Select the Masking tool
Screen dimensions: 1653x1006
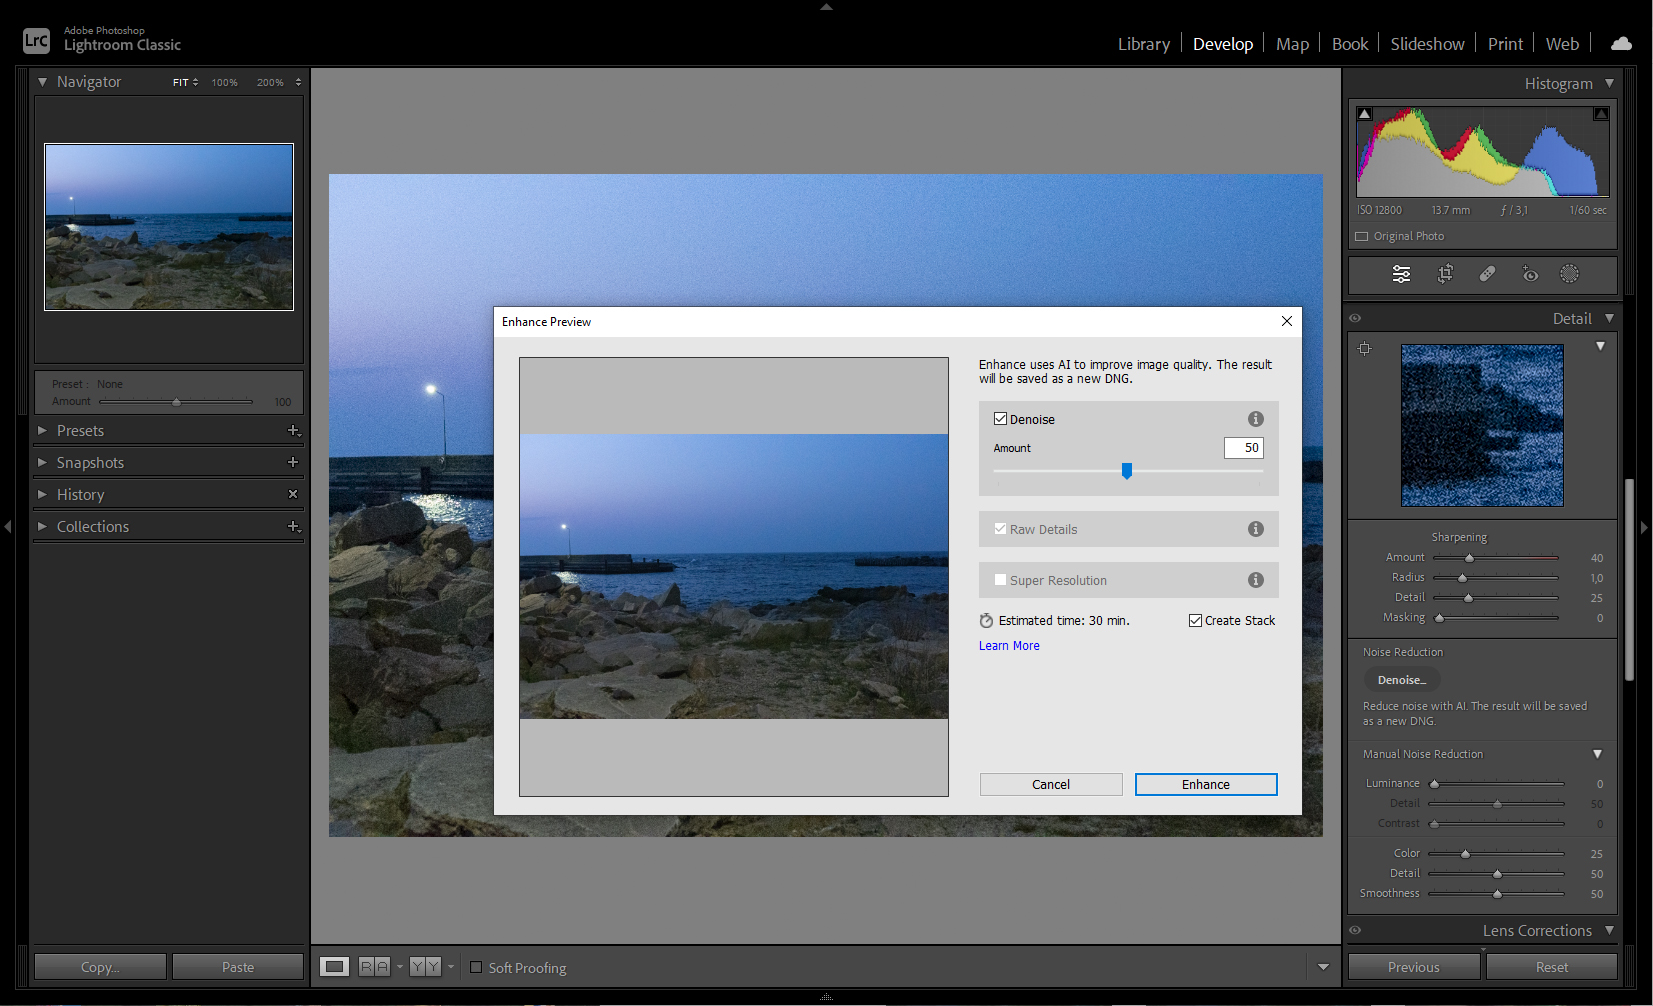[x=1569, y=274]
